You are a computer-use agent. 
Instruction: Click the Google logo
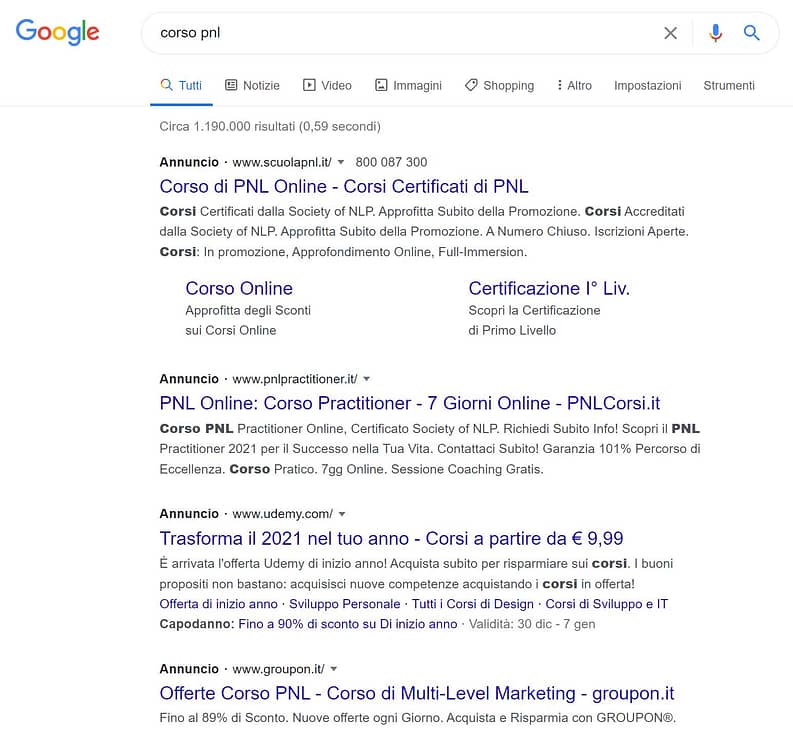click(57, 32)
